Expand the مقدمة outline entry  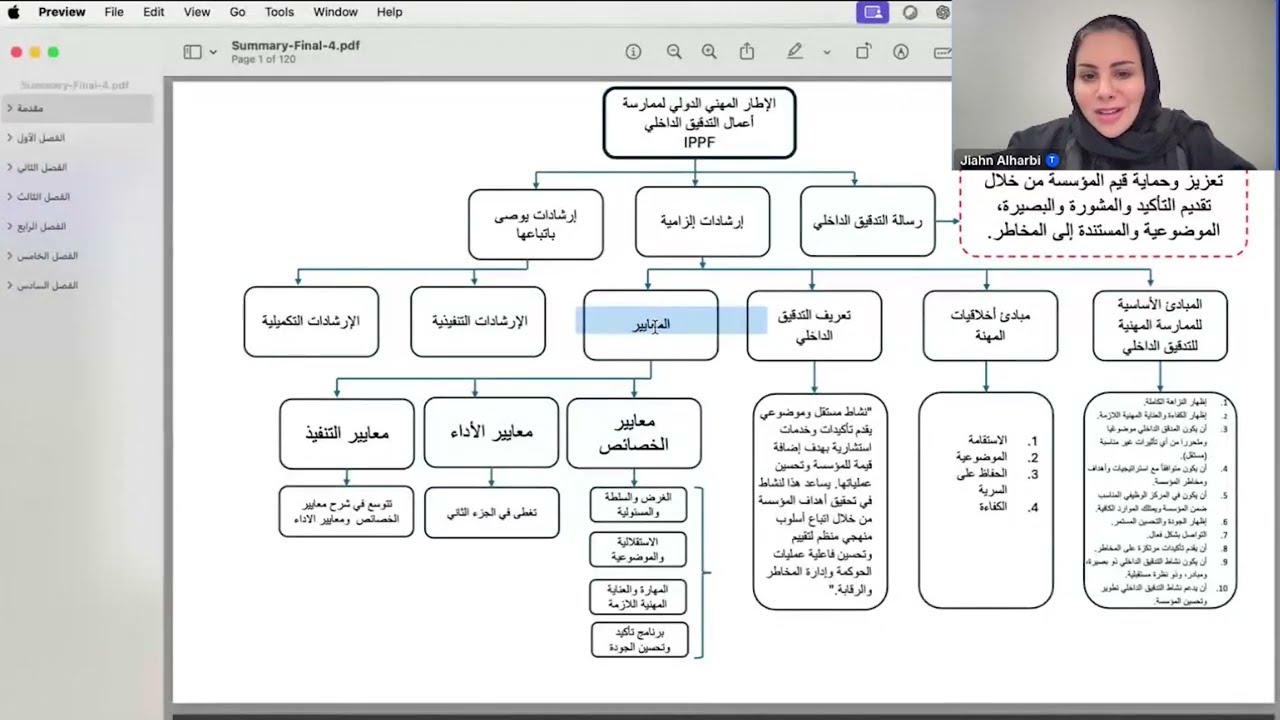click(x=9, y=108)
